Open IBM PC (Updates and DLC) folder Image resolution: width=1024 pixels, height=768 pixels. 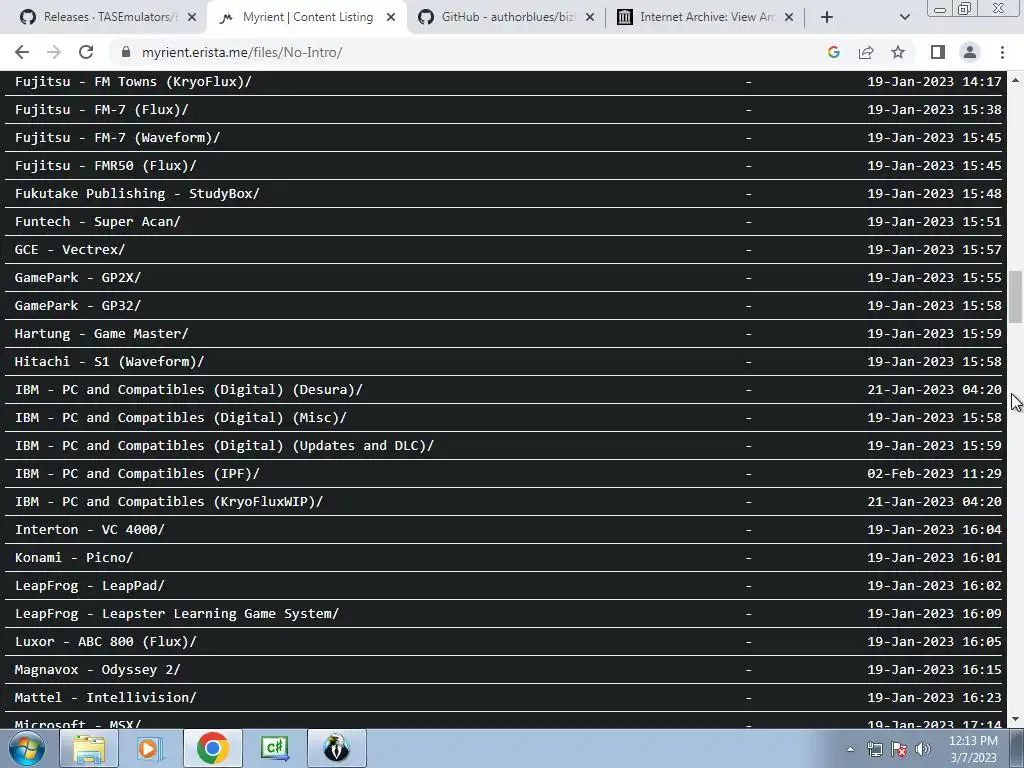tap(224, 446)
